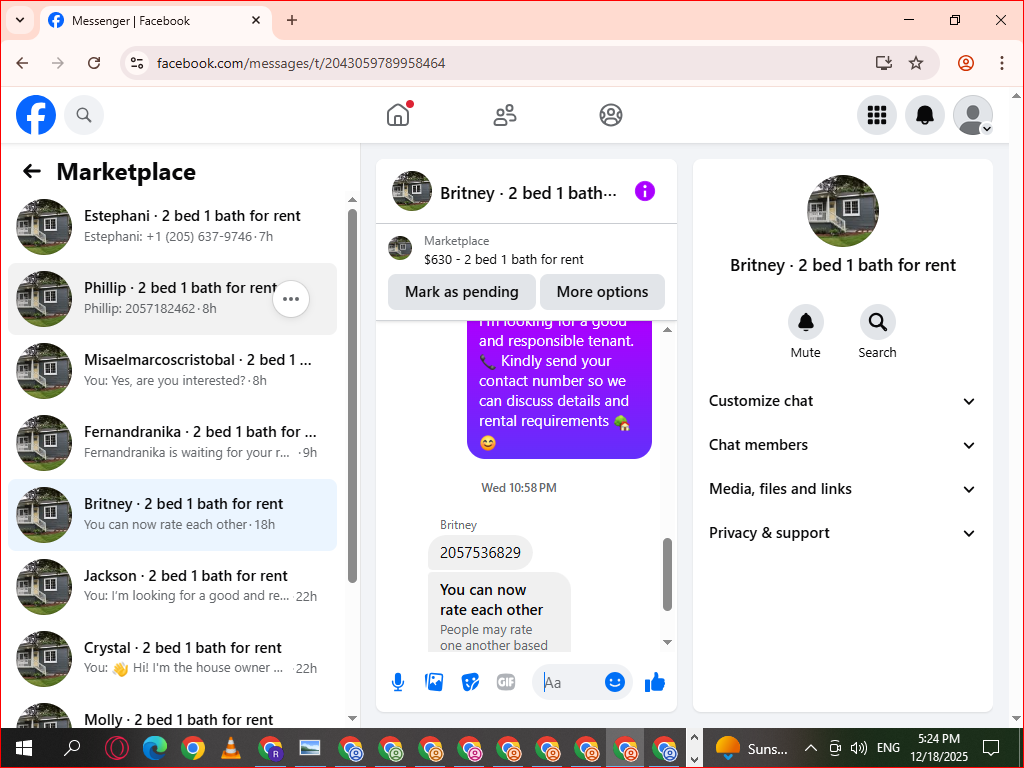This screenshot has height=768, width=1024.
Task: Show hidden system tray icons chevron
Action: click(810, 748)
